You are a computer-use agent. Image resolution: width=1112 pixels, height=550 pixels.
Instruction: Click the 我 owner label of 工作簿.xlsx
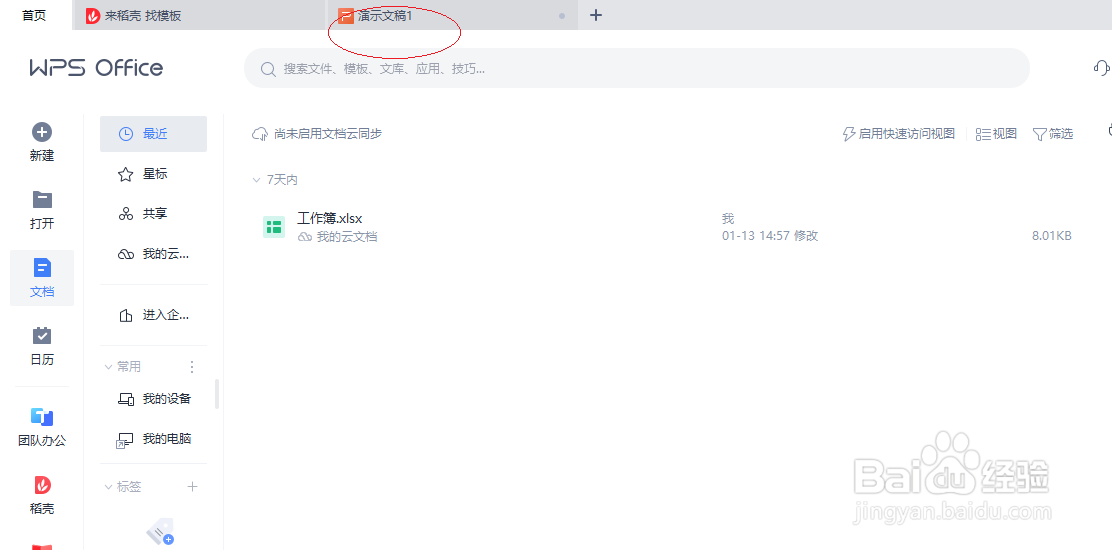pos(728,218)
